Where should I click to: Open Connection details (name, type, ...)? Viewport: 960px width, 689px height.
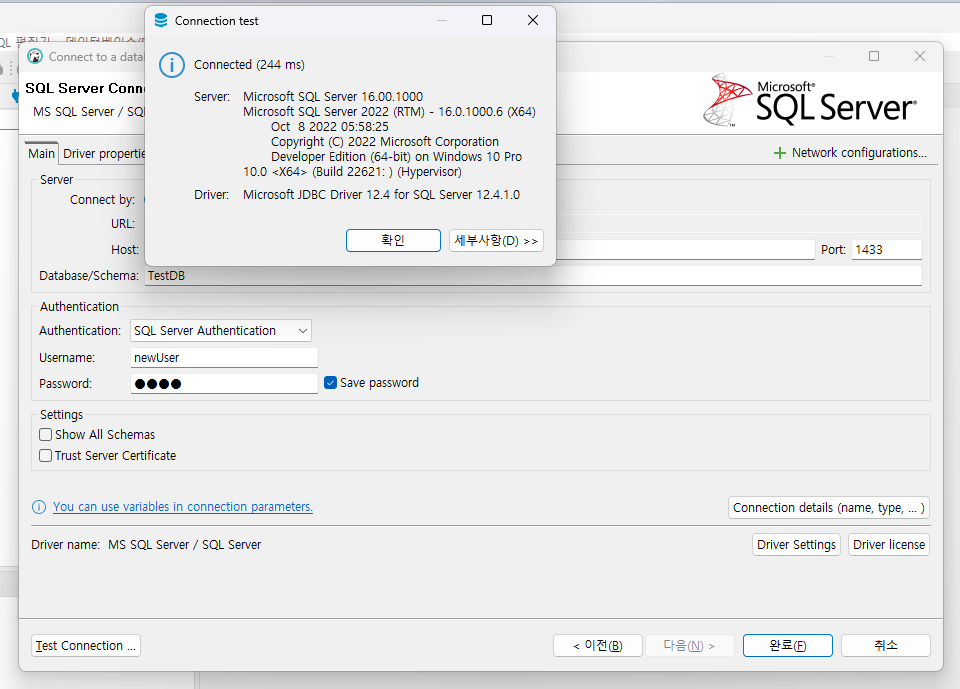[828, 508]
